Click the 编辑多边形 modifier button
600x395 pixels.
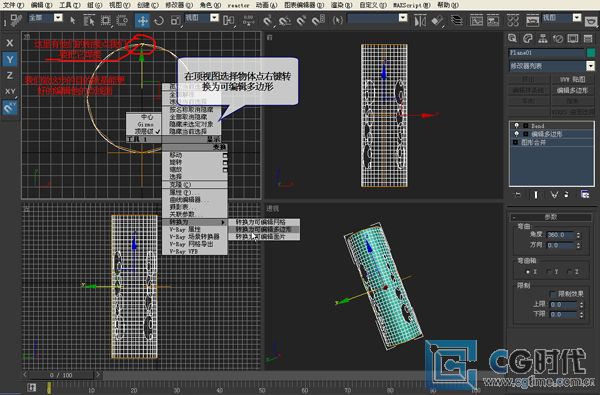572,90
